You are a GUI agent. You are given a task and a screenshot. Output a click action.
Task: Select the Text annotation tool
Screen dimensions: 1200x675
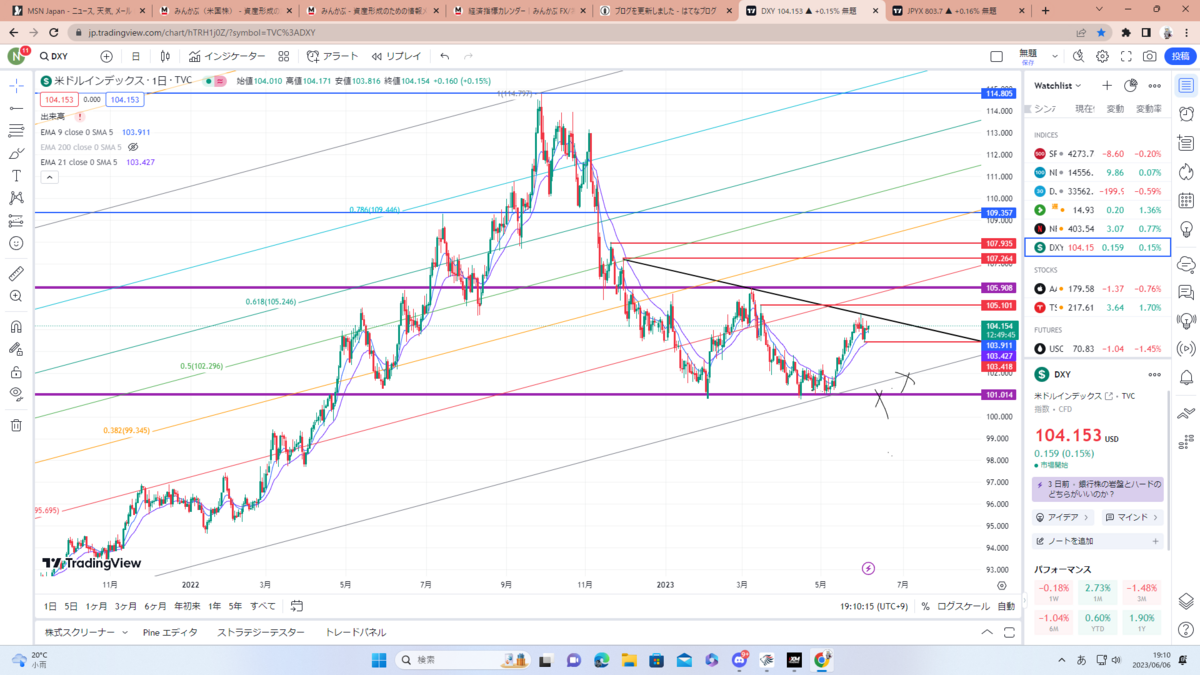[x=16, y=176]
